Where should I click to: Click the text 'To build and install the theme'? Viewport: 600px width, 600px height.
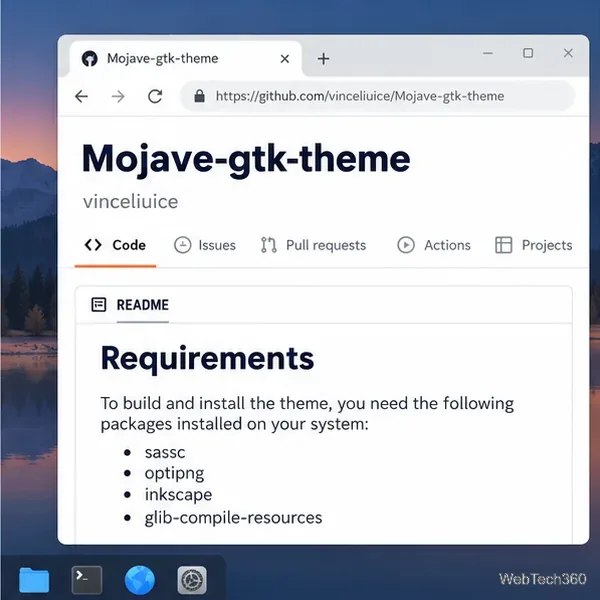pyautogui.click(x=215, y=404)
